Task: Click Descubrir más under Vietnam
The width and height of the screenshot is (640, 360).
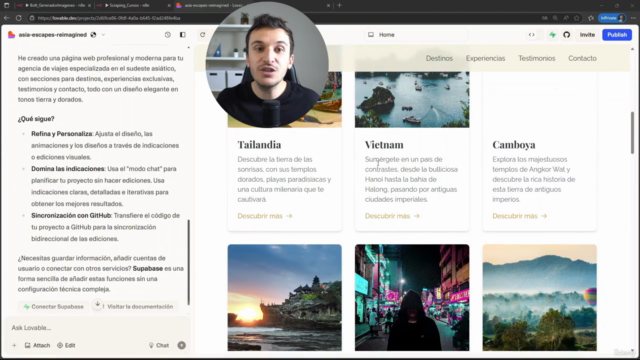Action: [392, 216]
